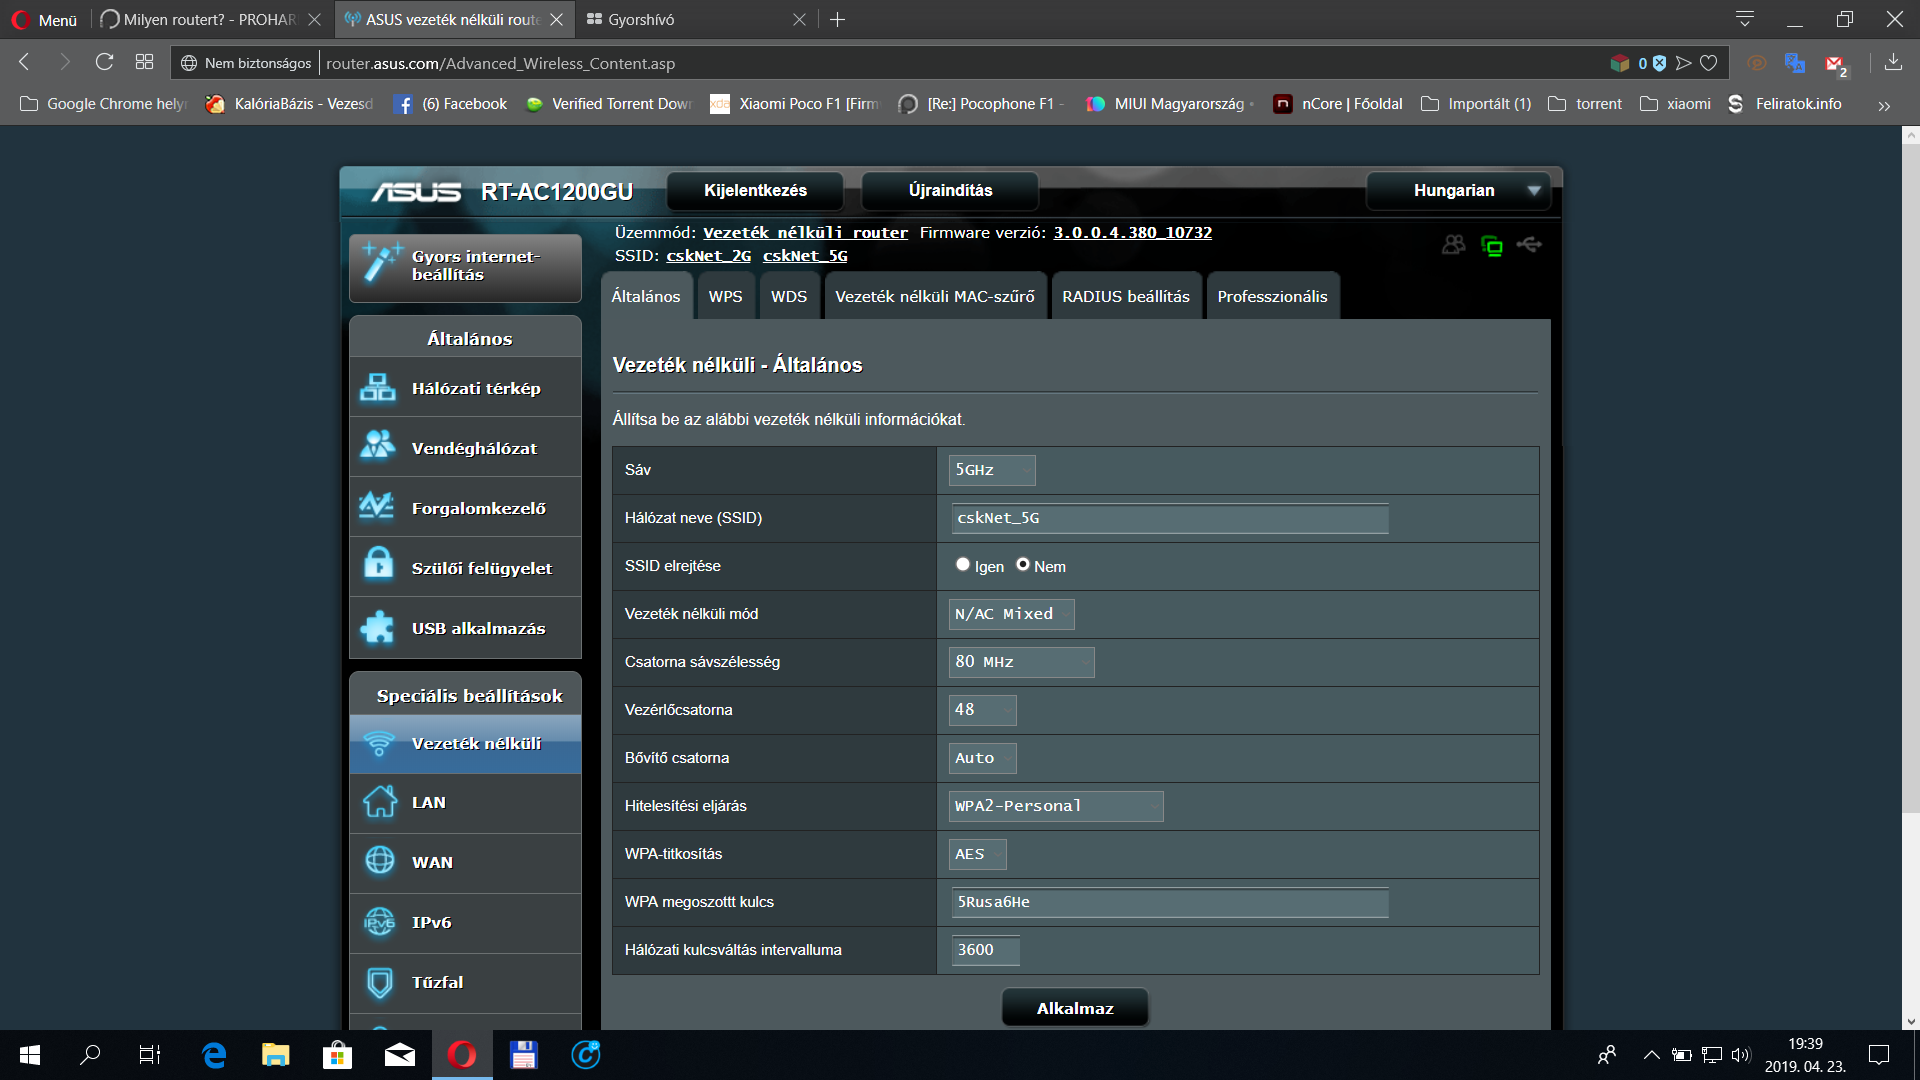Switch to the RADIUS beállítás tab
The height and width of the screenshot is (1080, 1920).
1126,296
